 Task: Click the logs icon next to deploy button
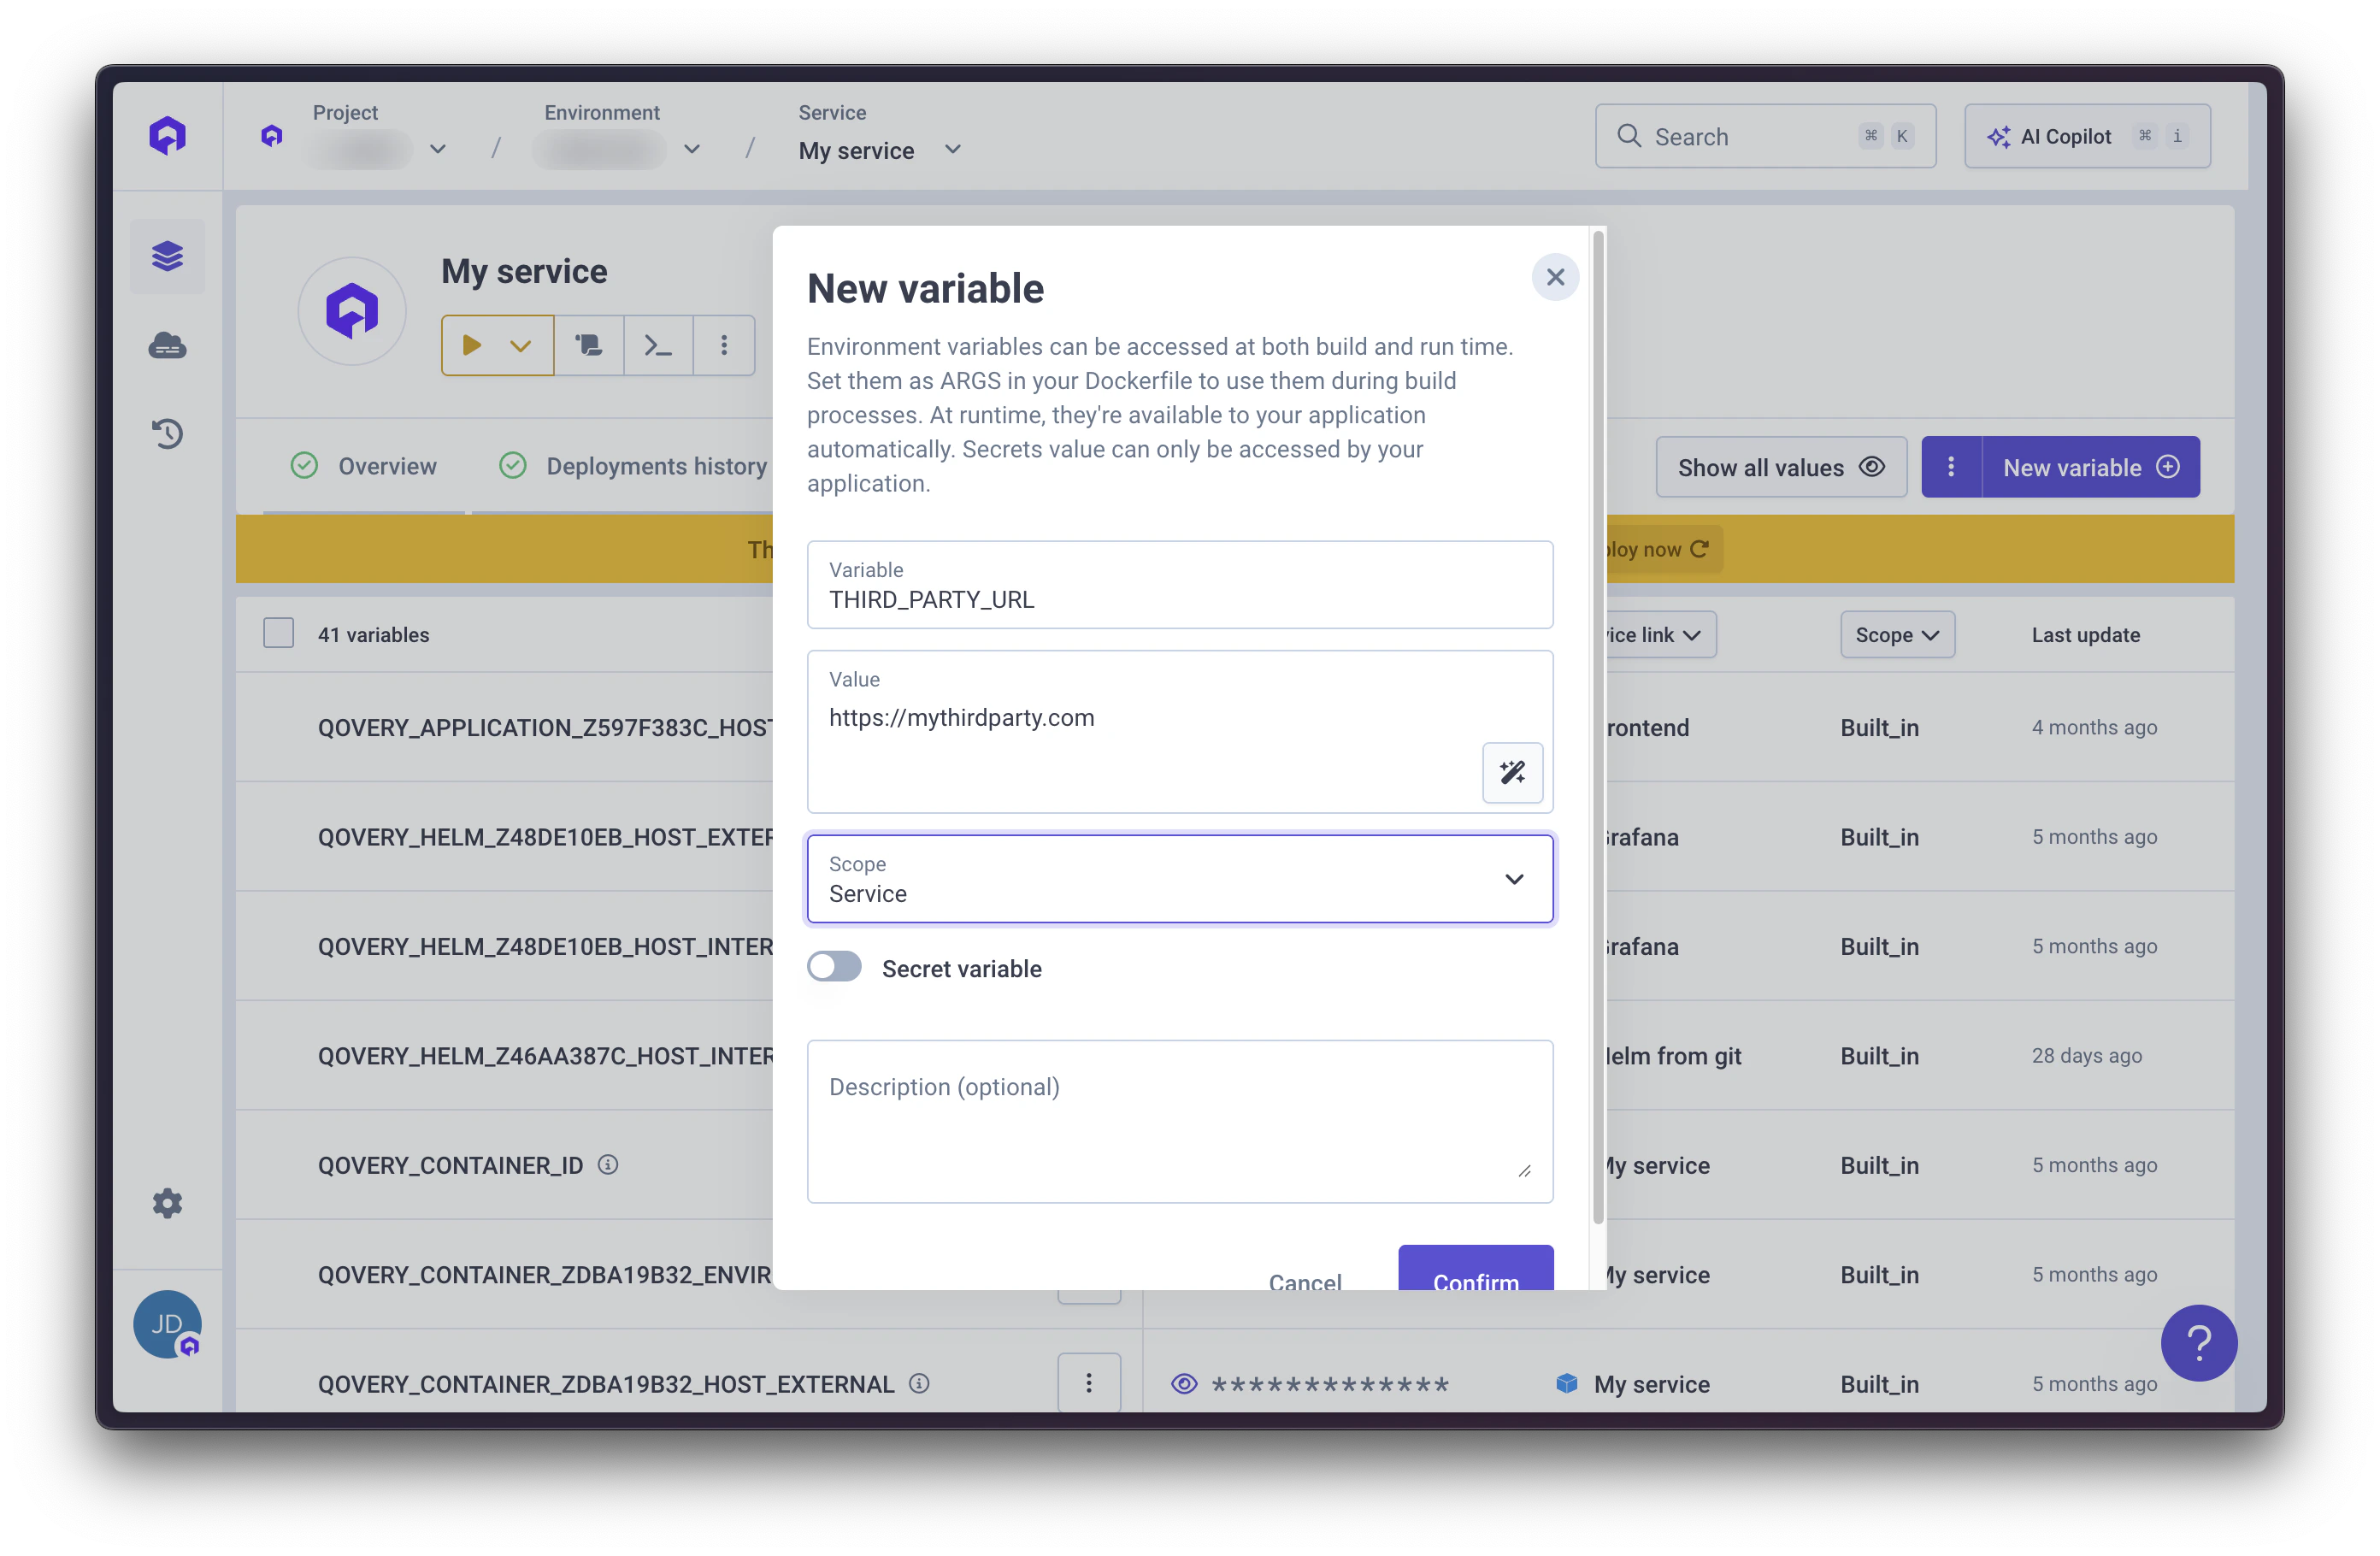[589, 346]
